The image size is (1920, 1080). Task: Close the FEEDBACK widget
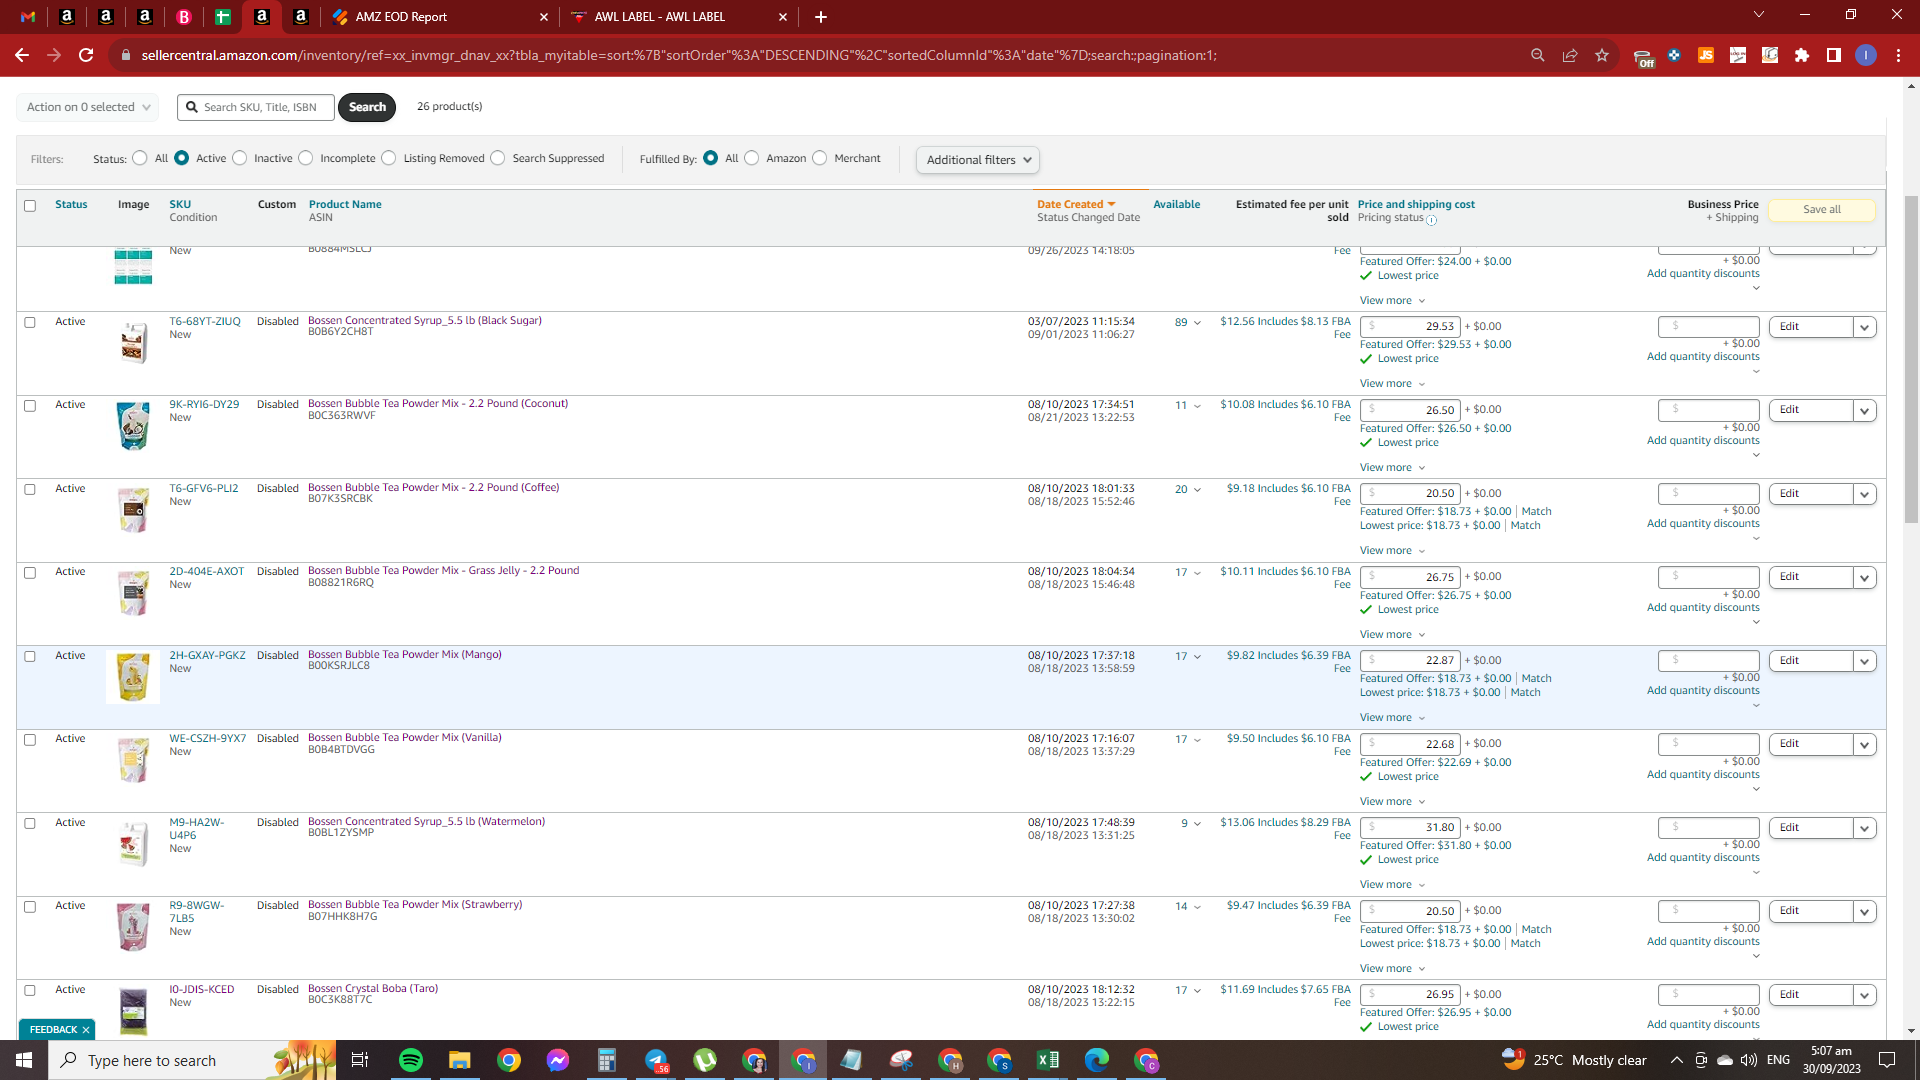tap(86, 1030)
